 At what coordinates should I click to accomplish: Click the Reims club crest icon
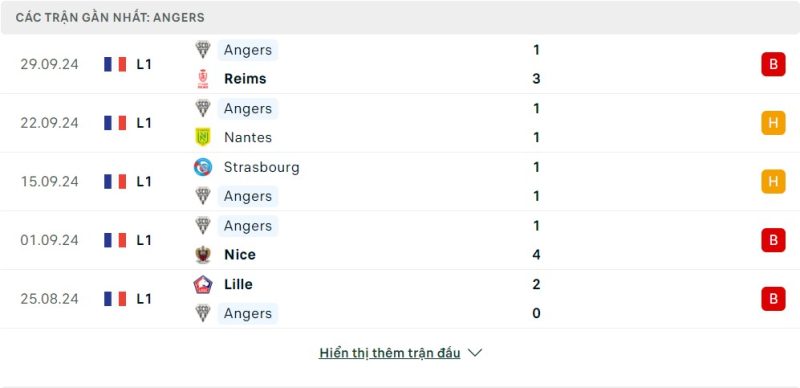pyautogui.click(x=203, y=79)
